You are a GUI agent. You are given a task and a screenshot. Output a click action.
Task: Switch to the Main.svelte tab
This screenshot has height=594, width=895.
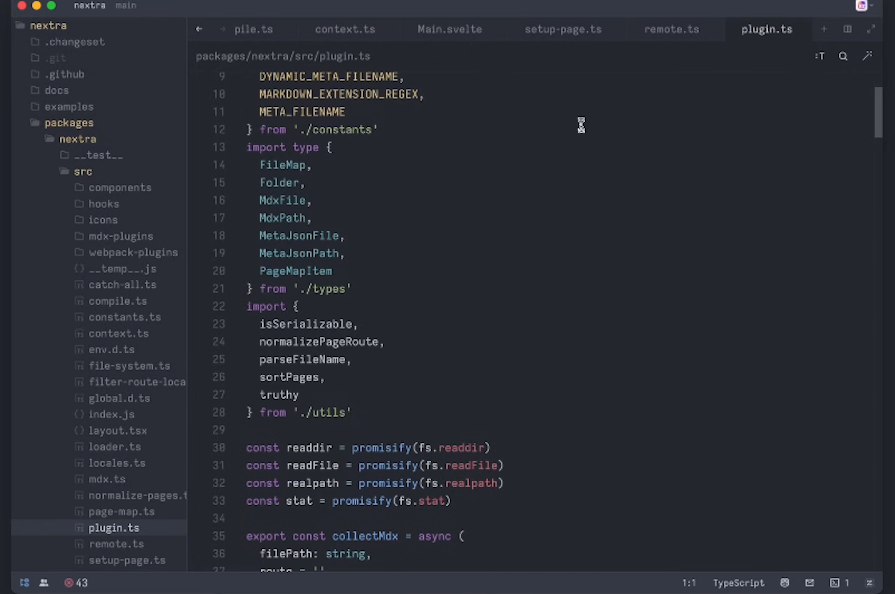(x=450, y=29)
